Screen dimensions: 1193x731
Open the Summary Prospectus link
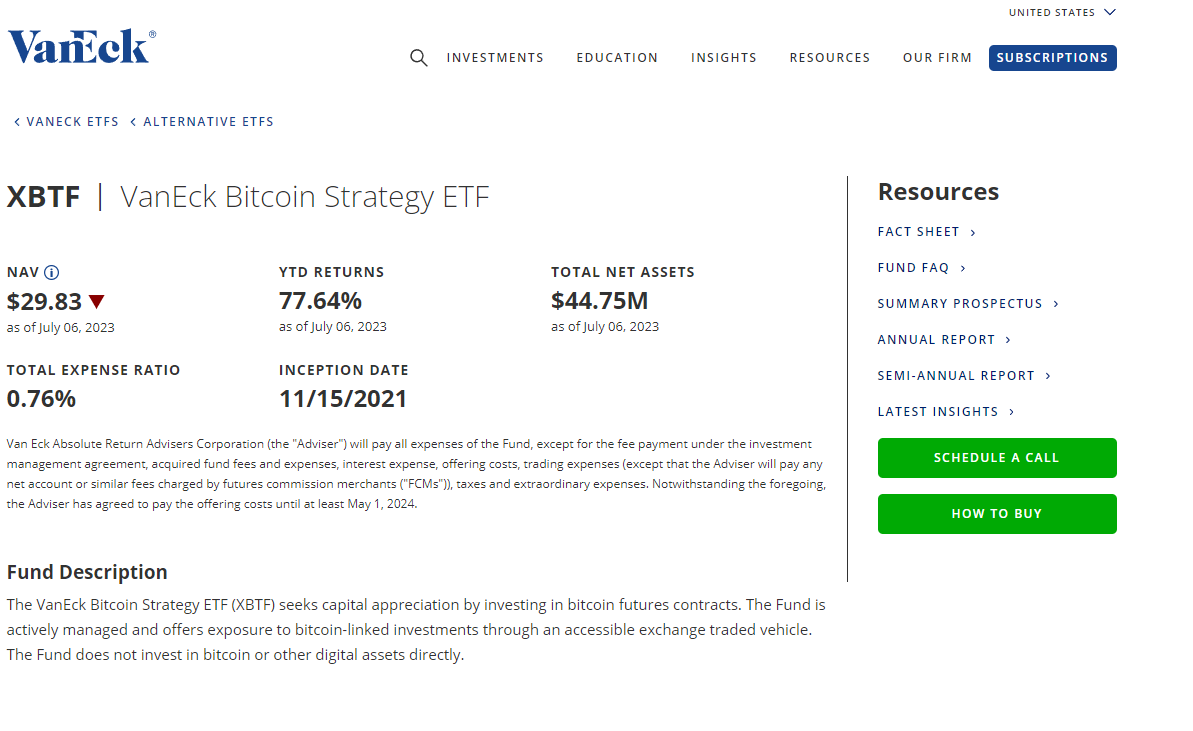tap(967, 304)
